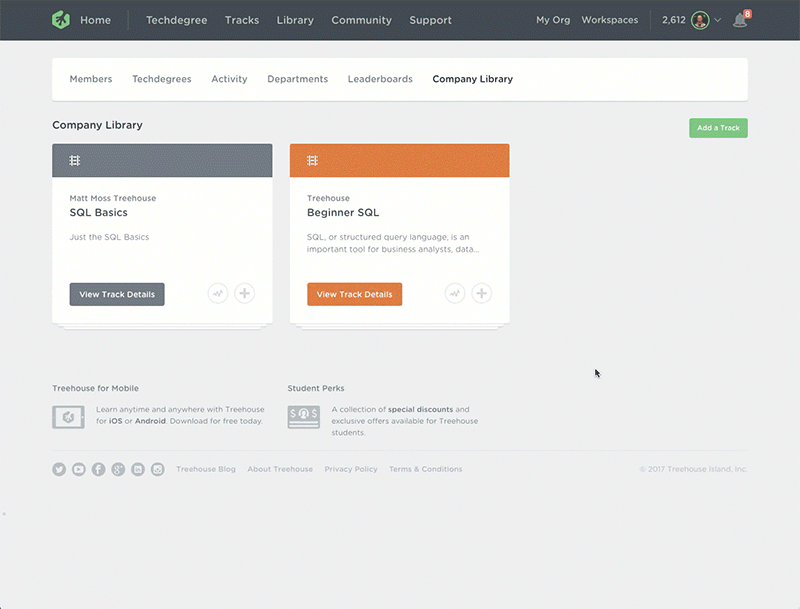Image resolution: width=800 pixels, height=609 pixels.
Task: Click the user profile avatar
Action: (x=700, y=20)
